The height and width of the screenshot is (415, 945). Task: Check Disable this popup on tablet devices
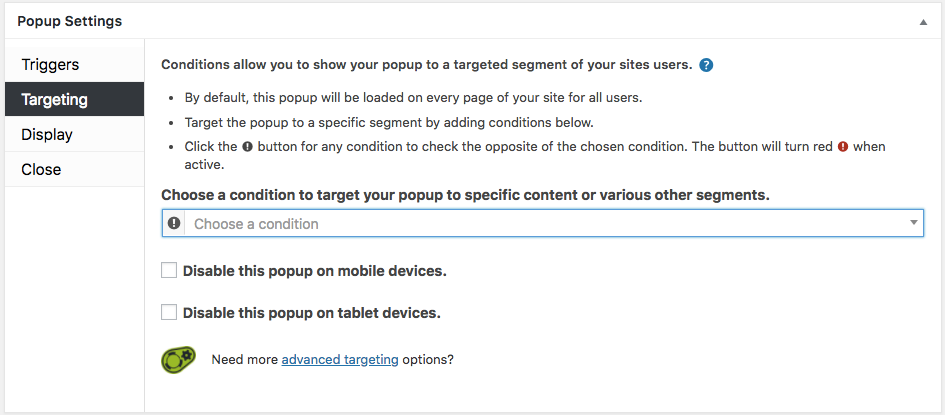click(169, 313)
